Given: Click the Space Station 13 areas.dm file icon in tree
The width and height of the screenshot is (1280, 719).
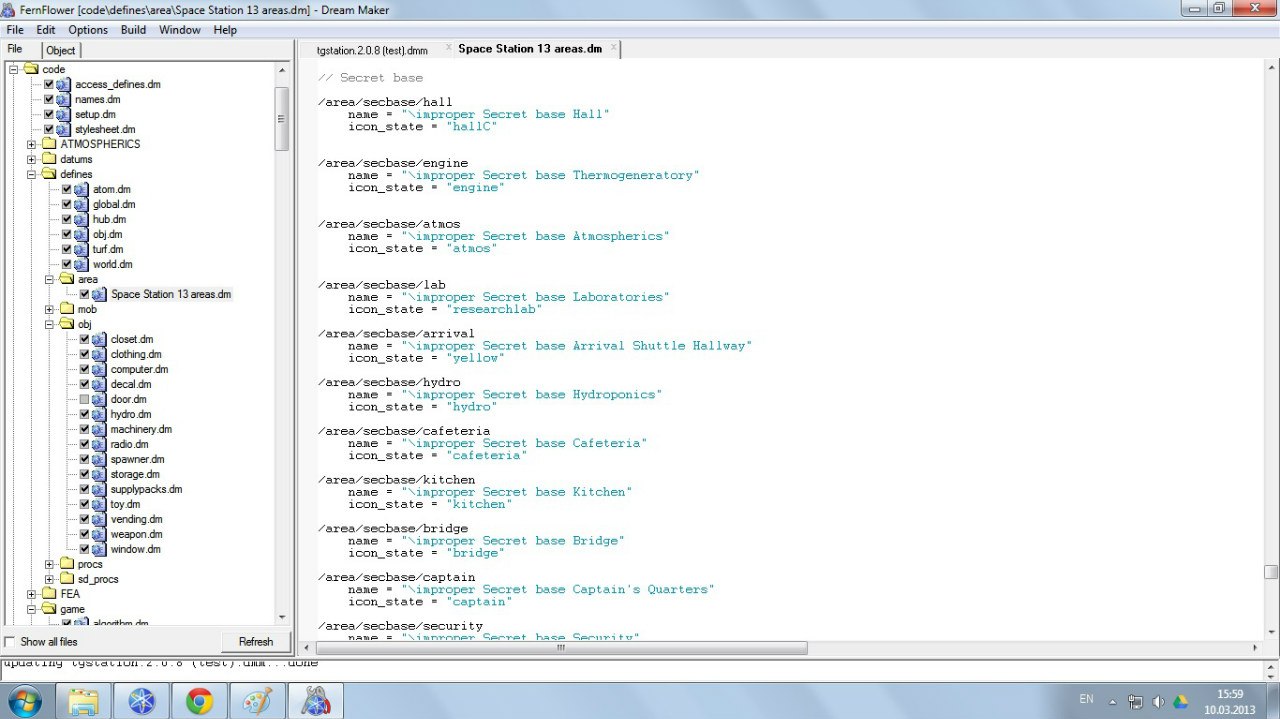Looking at the screenshot, I should [x=99, y=294].
